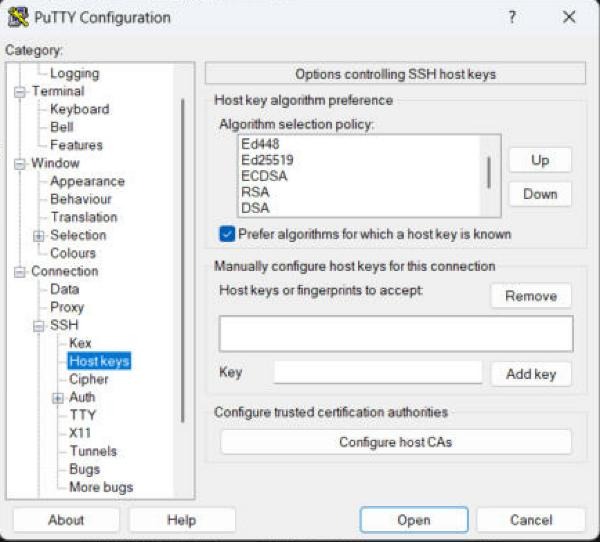The image size is (600, 542).
Task: Open the Appearance settings category
Action: pyautogui.click(x=87, y=181)
